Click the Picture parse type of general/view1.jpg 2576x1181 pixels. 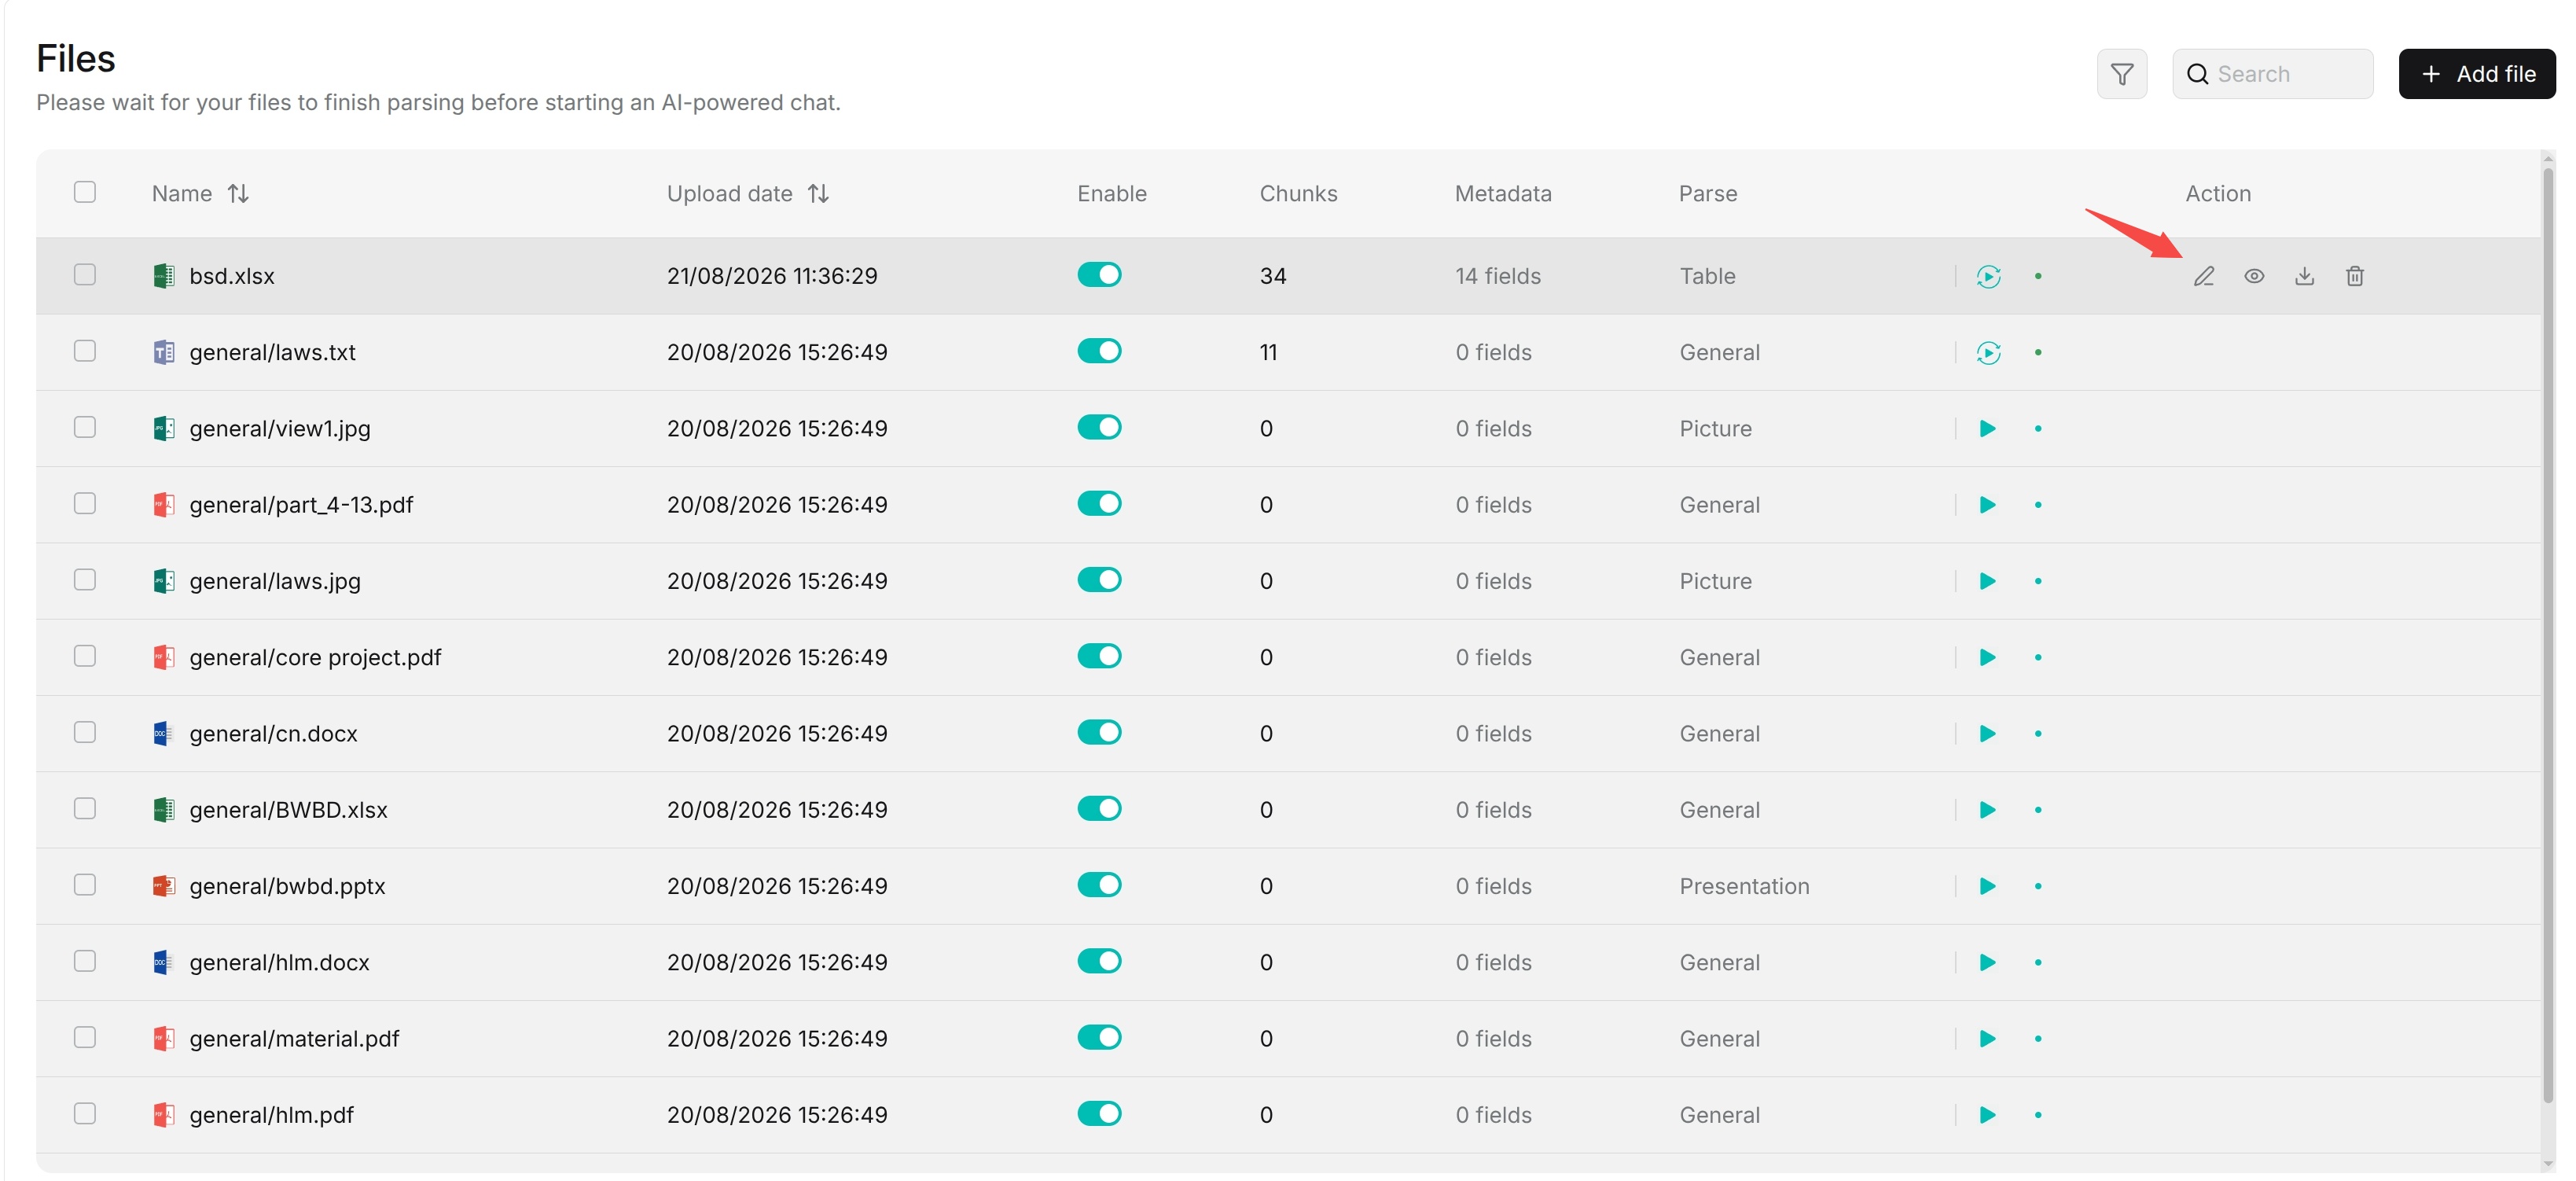point(1715,428)
